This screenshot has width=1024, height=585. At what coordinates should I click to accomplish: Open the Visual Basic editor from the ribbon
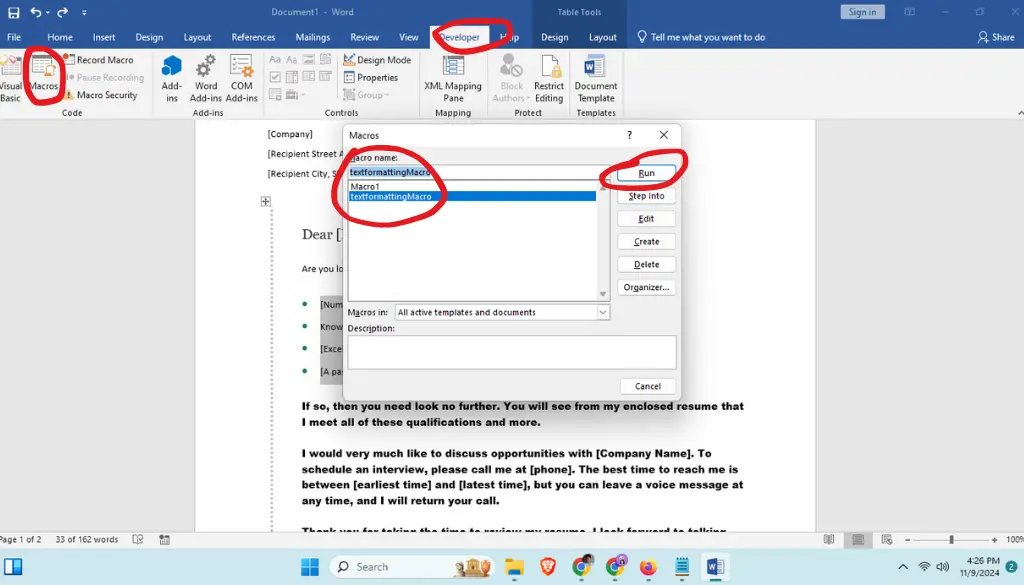pyautogui.click(x=10, y=78)
